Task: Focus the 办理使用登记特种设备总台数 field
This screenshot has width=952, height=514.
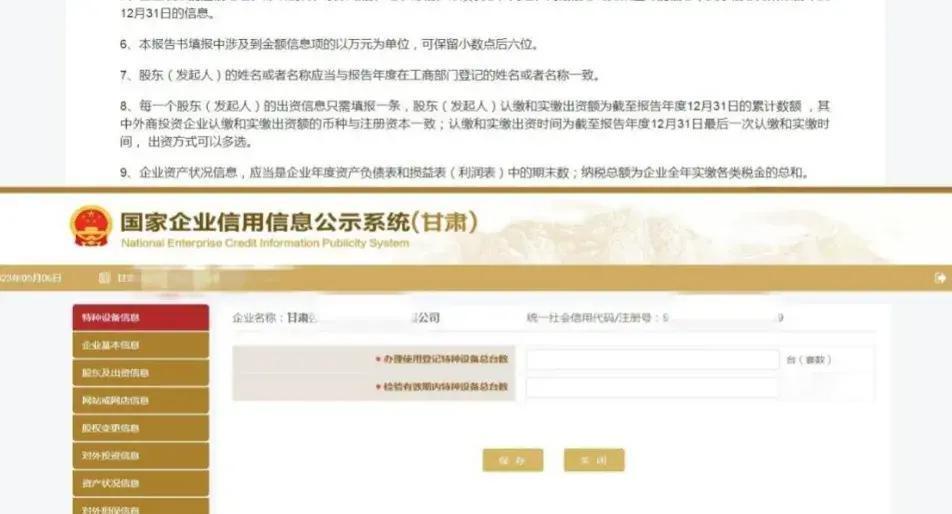Action: [x=652, y=359]
